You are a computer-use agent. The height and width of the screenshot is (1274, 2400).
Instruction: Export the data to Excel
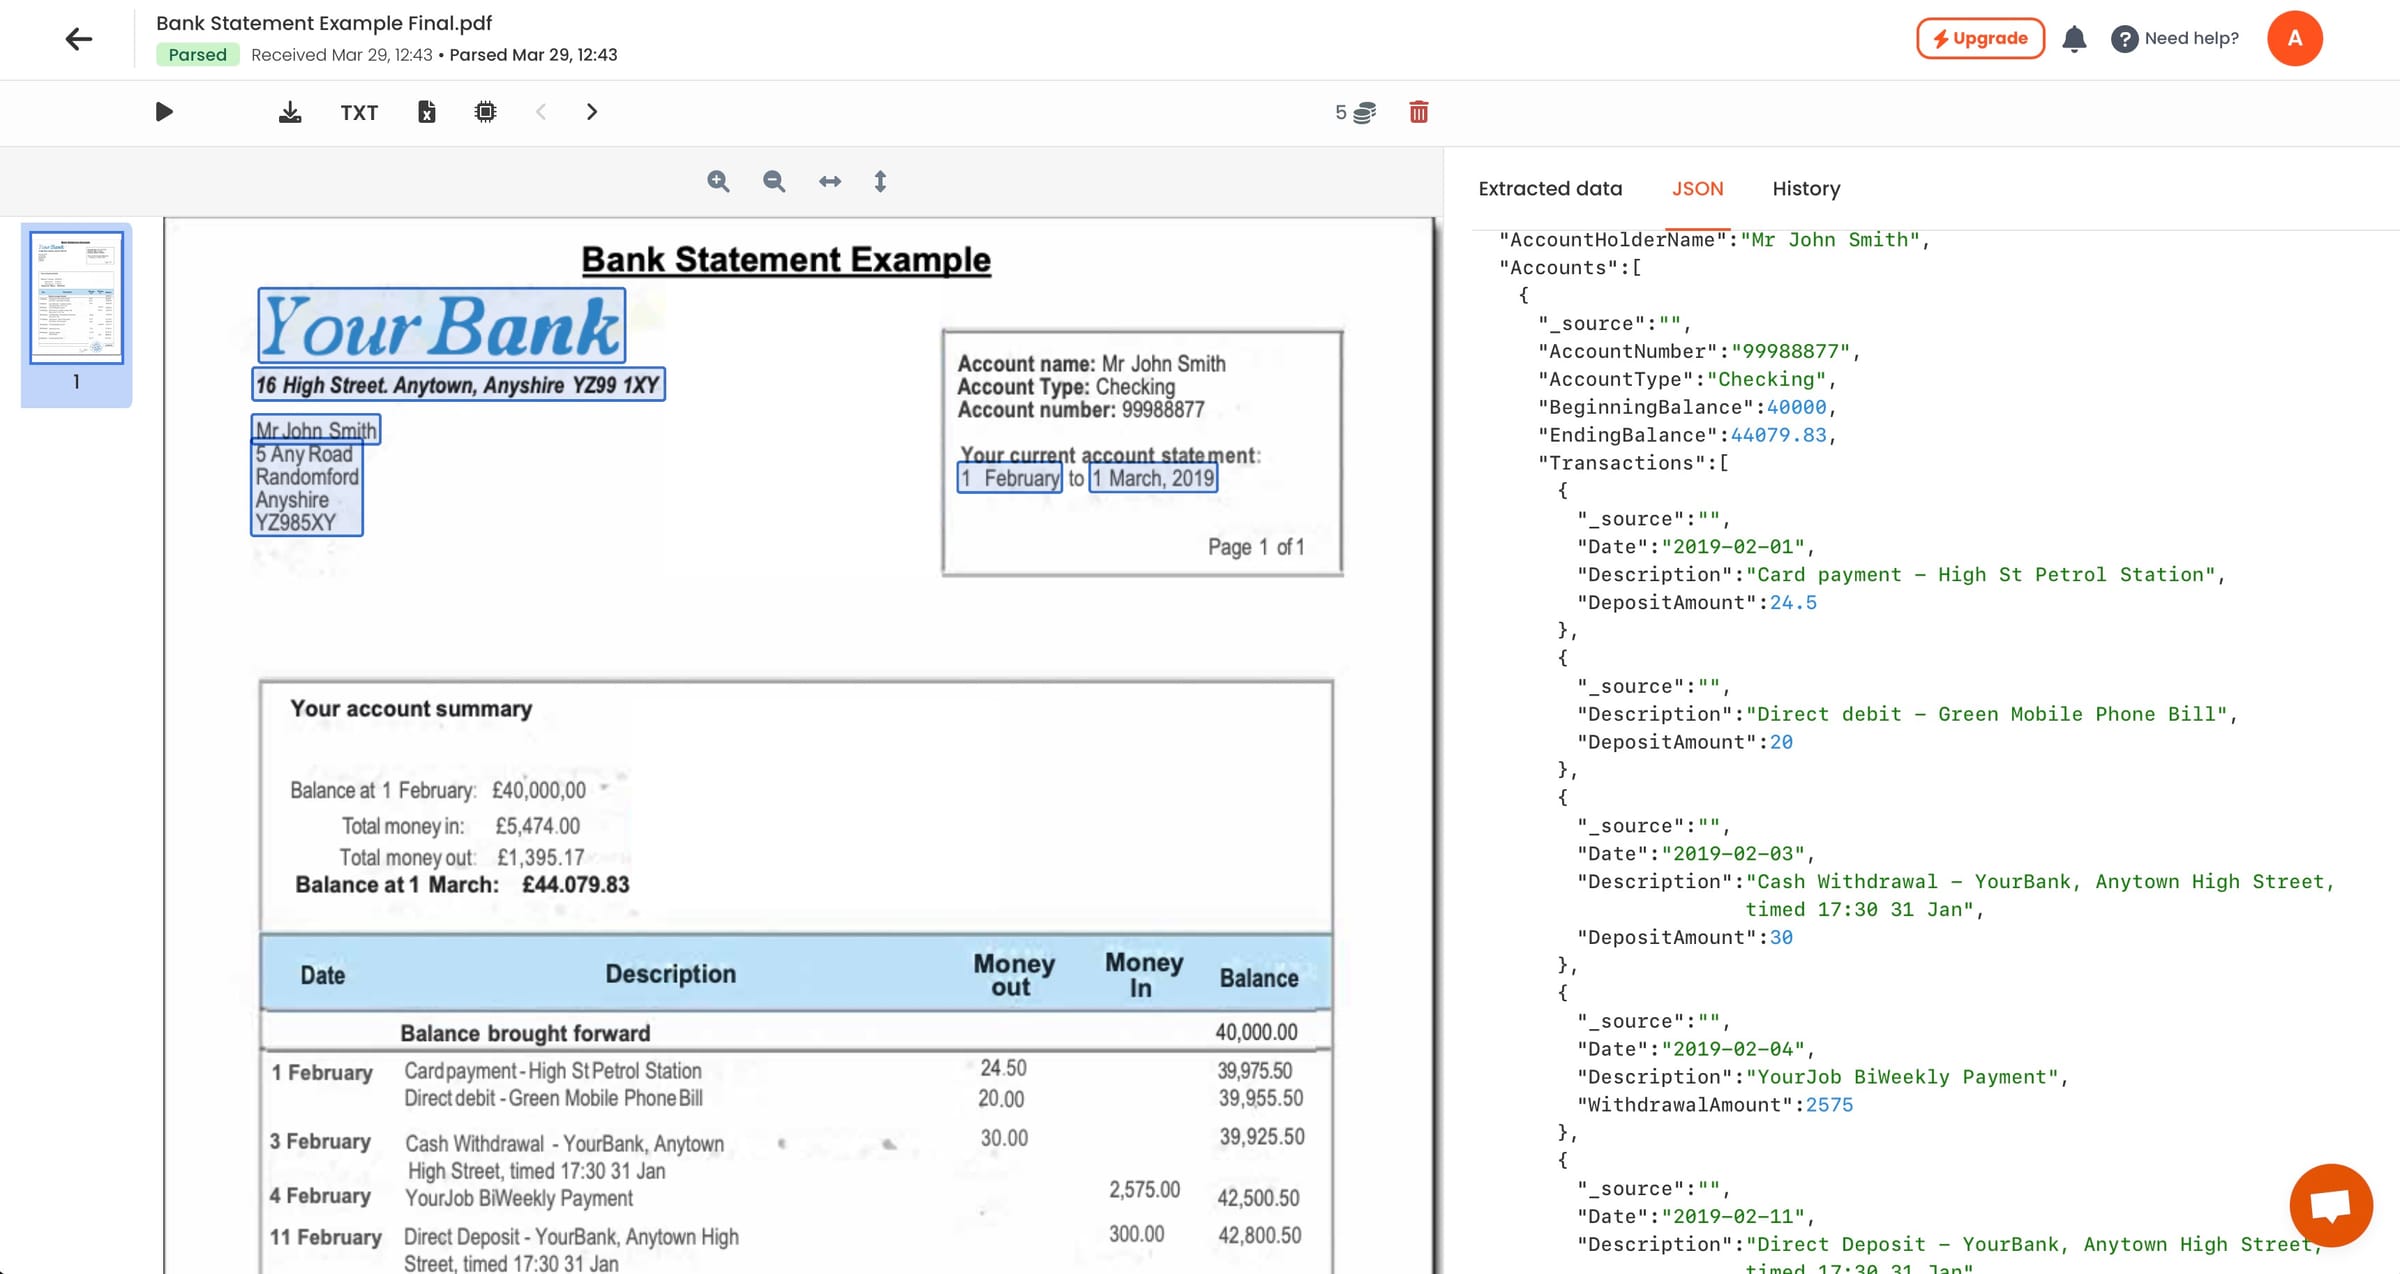[427, 112]
